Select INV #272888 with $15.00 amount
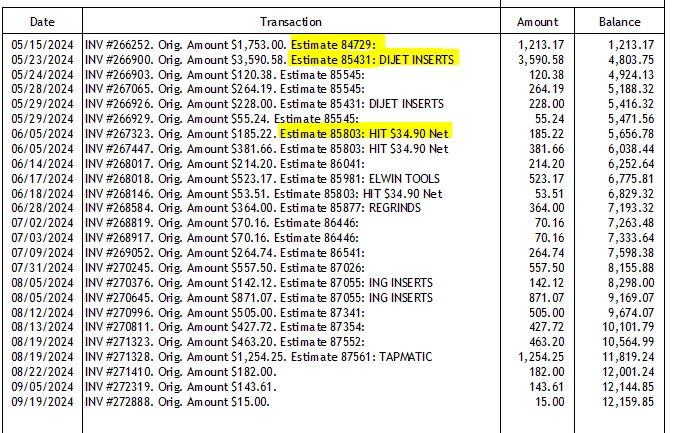The height and width of the screenshot is (433, 683). (334, 402)
